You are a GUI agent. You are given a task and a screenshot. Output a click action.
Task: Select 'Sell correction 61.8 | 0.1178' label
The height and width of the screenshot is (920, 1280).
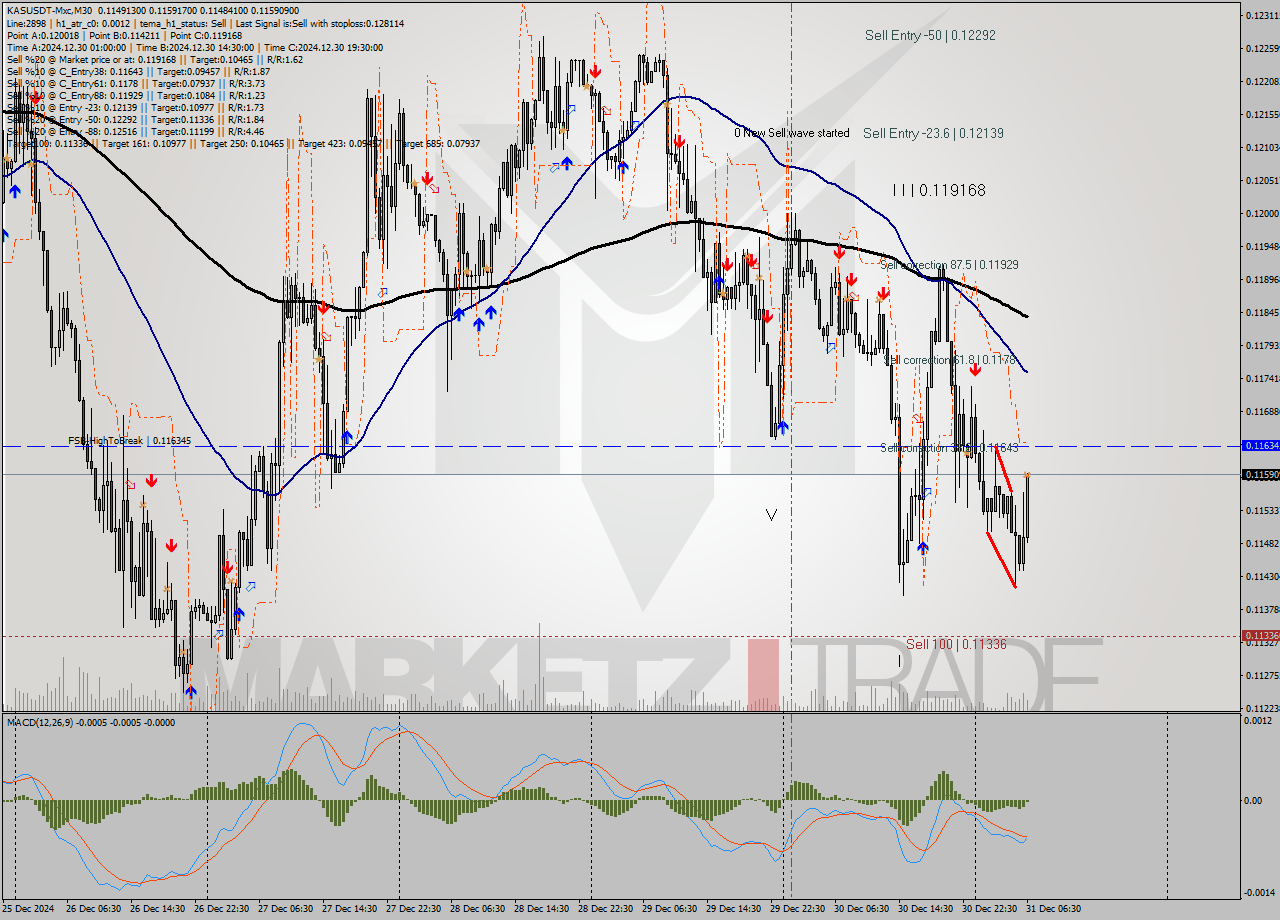point(950,359)
